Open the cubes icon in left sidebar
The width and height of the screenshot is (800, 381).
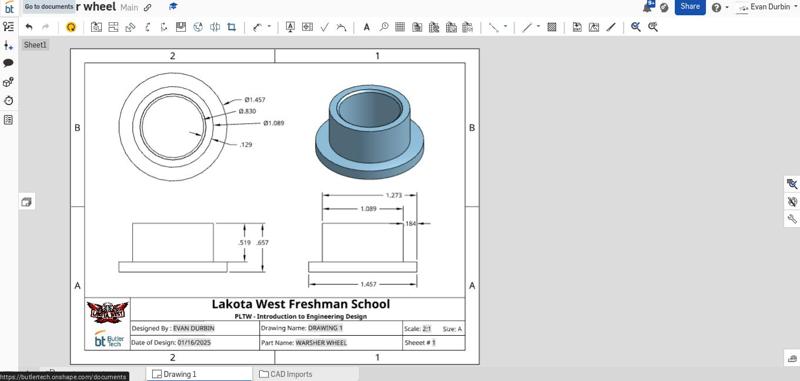pos(8,82)
